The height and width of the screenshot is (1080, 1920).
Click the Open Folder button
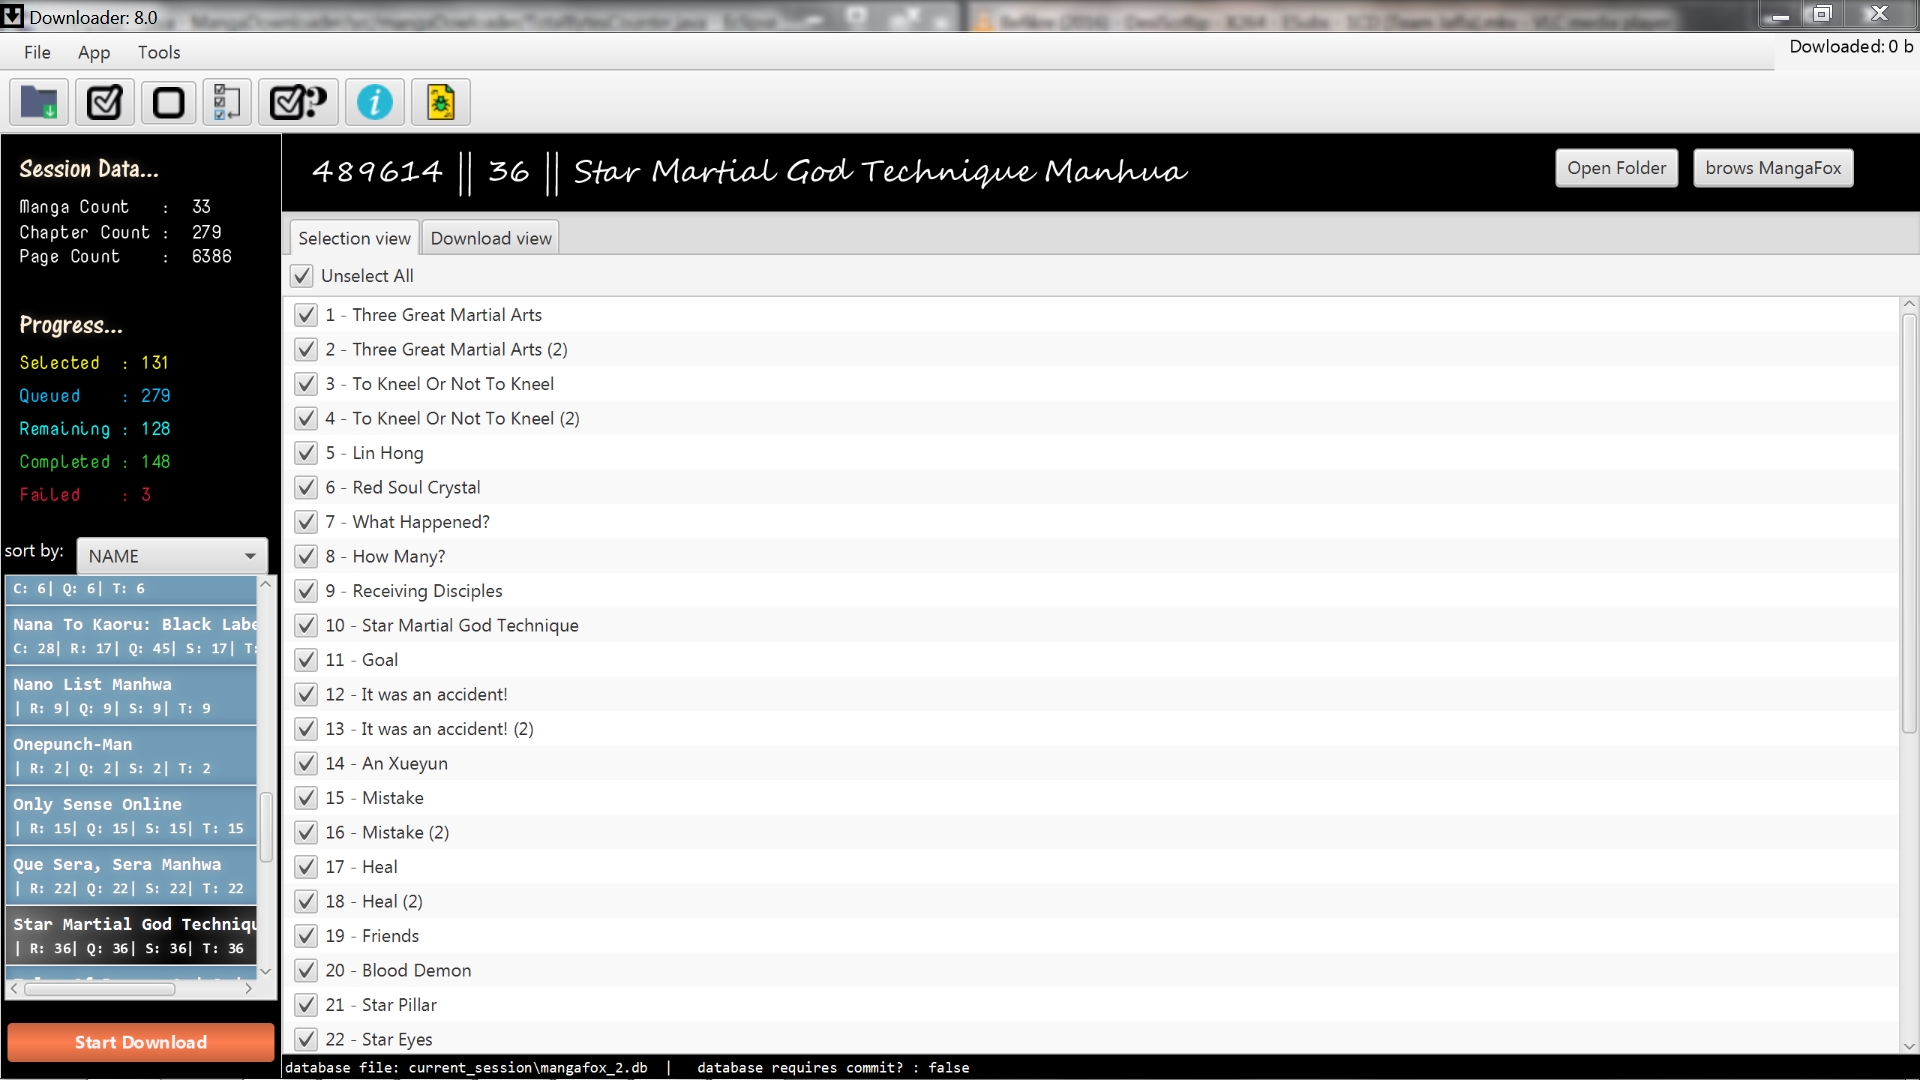(1616, 168)
